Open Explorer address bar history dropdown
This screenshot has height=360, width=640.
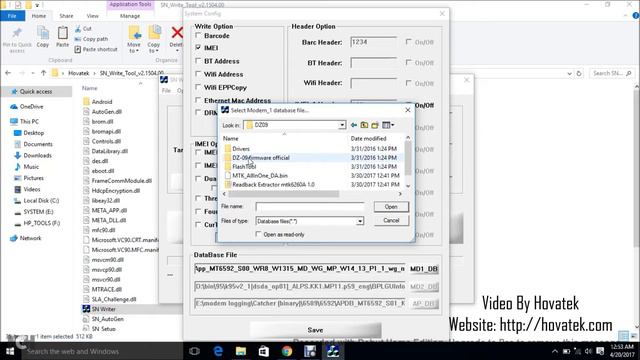[x=569, y=74]
